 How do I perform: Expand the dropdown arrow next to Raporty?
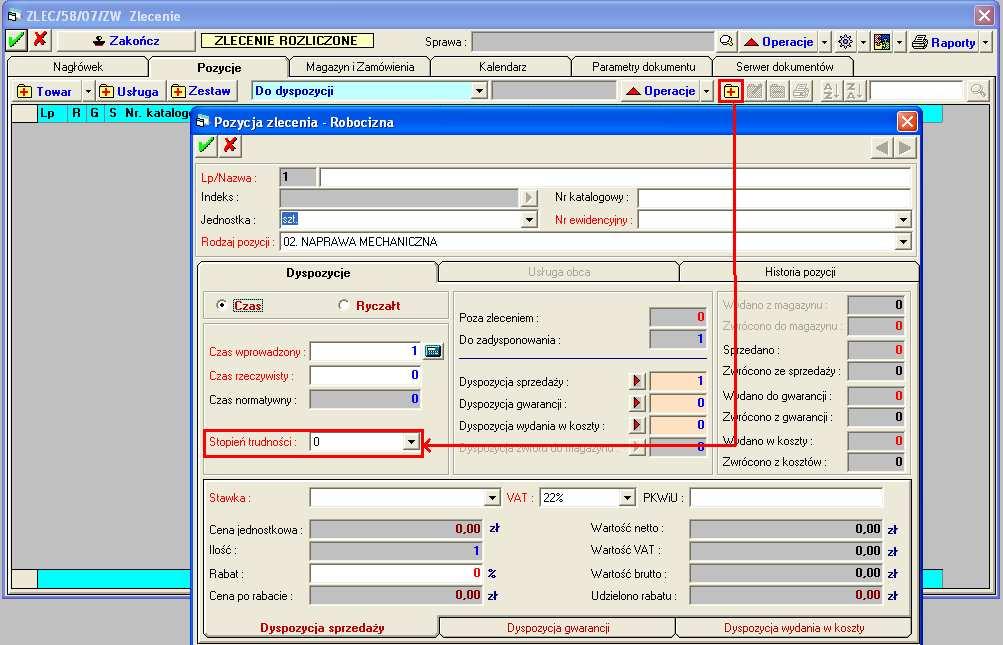click(x=986, y=42)
